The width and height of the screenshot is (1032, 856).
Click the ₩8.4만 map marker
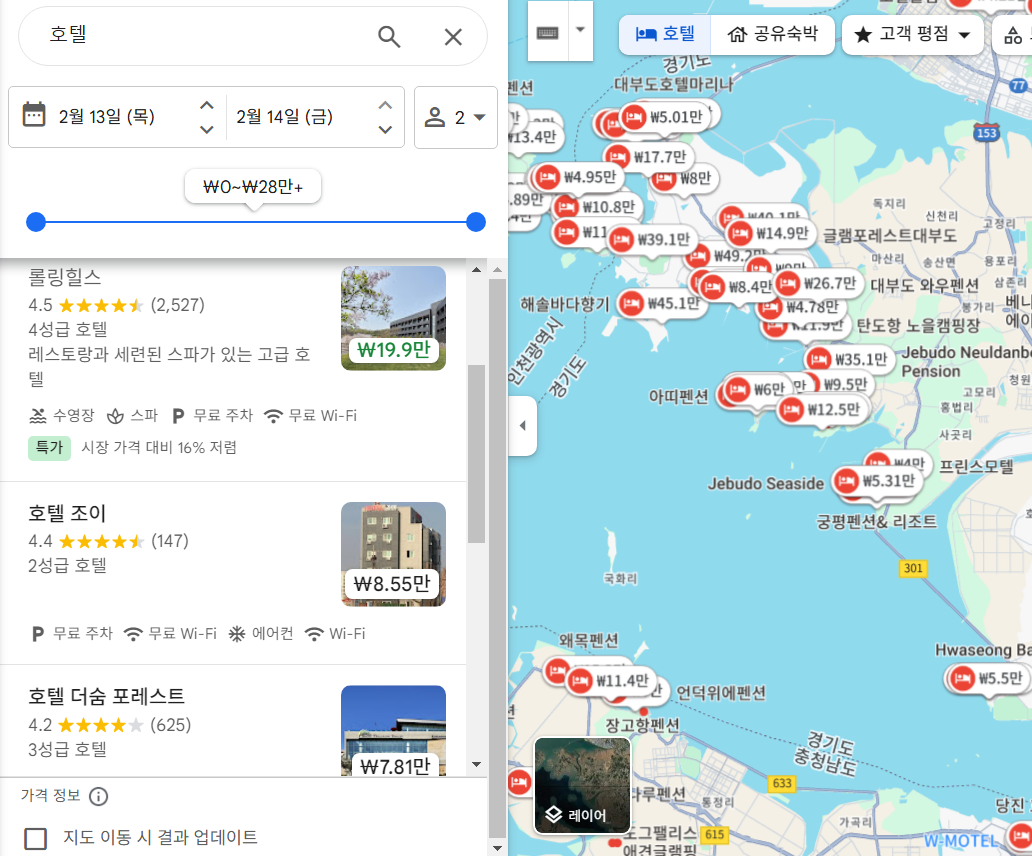[x=736, y=287]
